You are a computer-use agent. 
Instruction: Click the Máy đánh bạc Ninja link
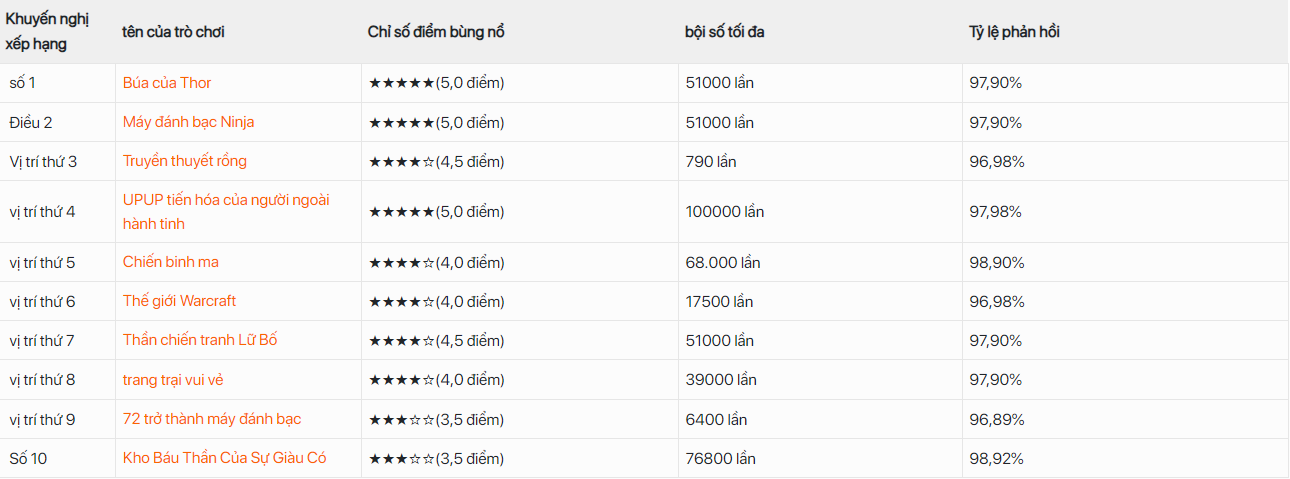188,122
